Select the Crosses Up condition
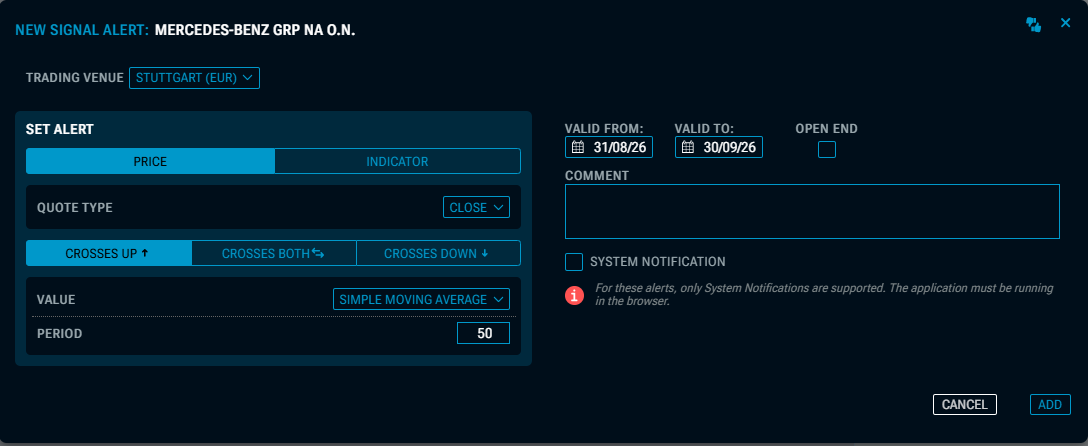 108,253
